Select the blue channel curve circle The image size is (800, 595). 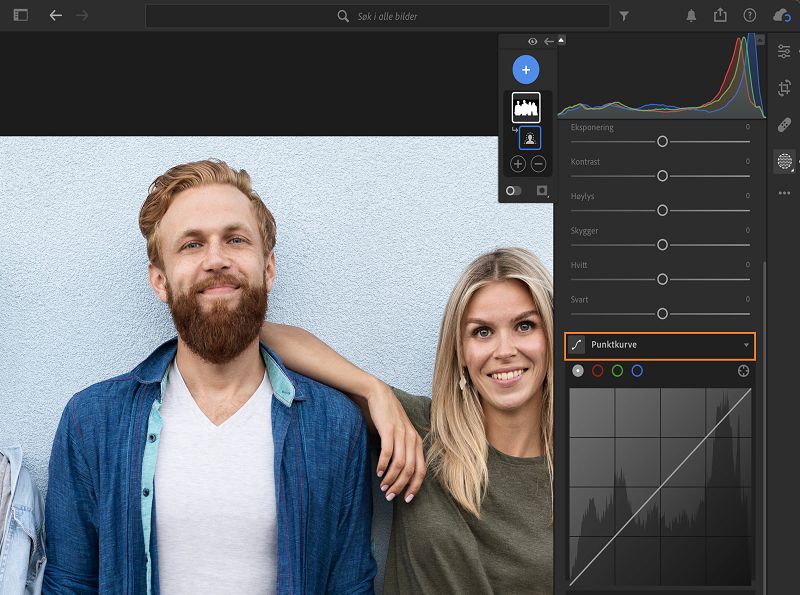(637, 371)
